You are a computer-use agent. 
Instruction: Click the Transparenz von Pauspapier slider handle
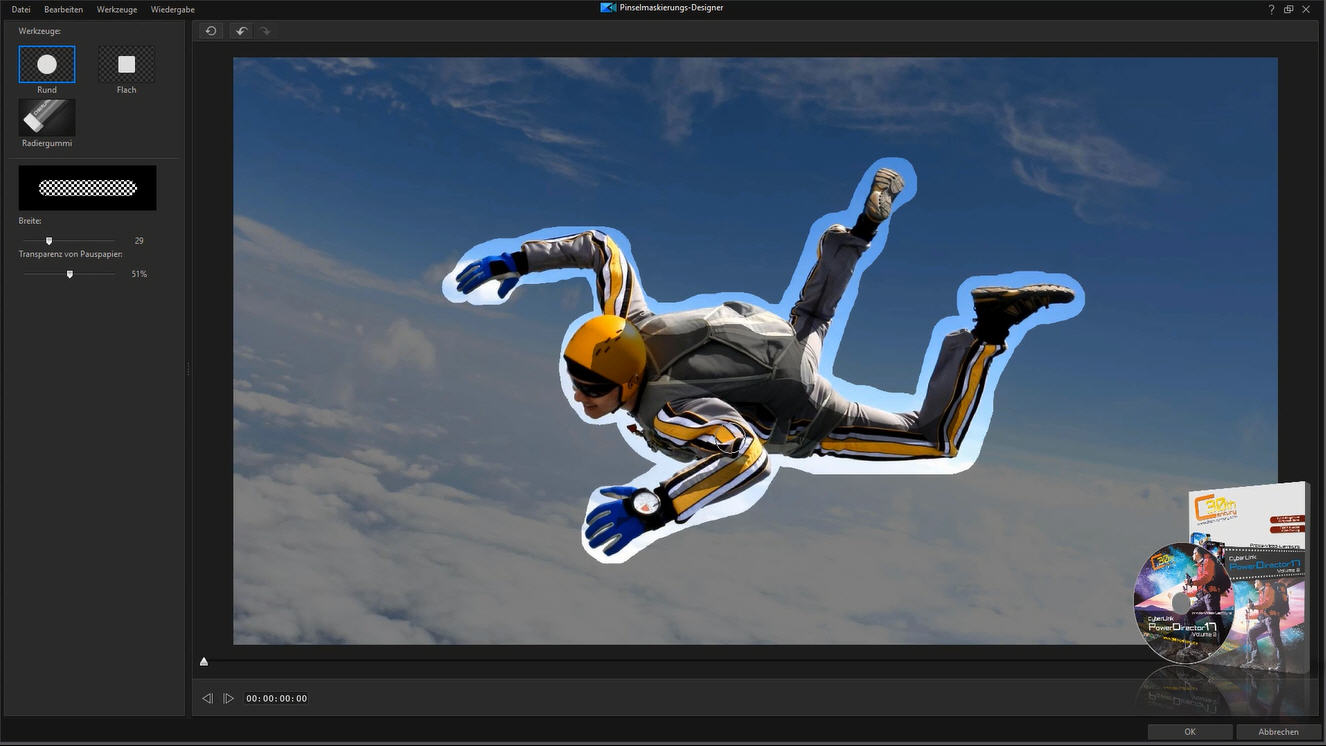[70, 274]
